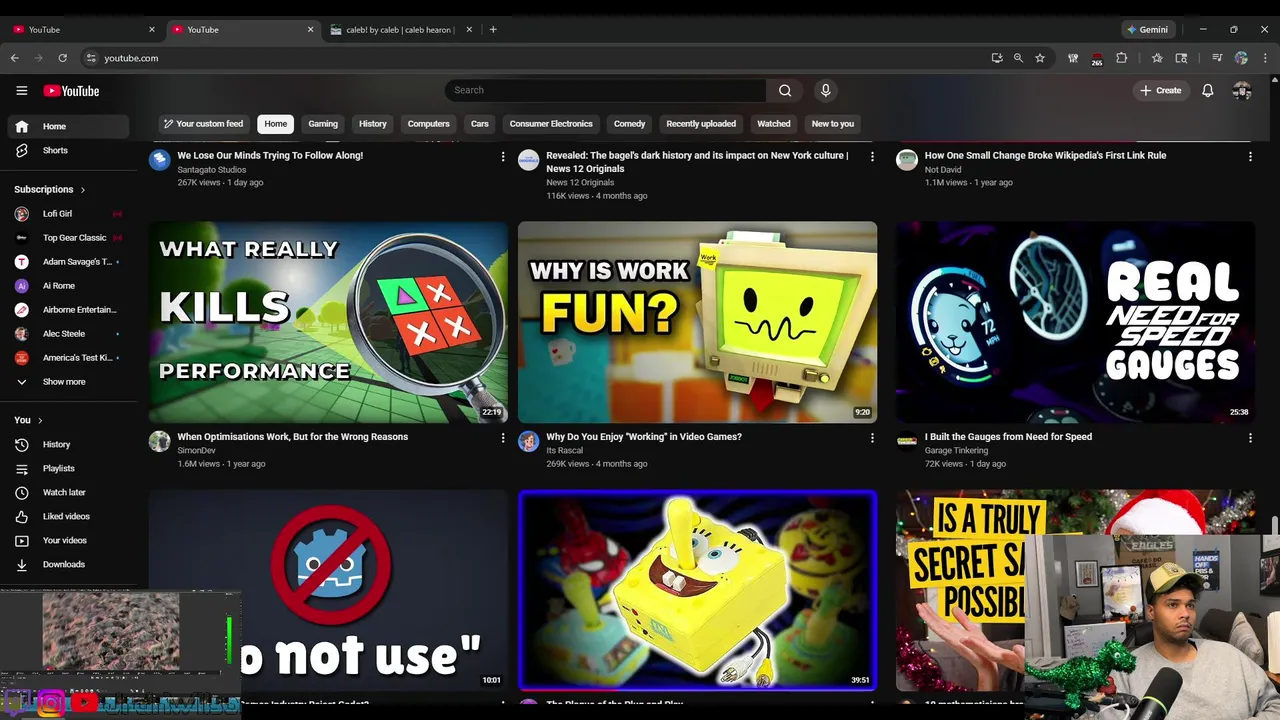
Task: Select Recently uploaded chip
Action: tap(701, 124)
